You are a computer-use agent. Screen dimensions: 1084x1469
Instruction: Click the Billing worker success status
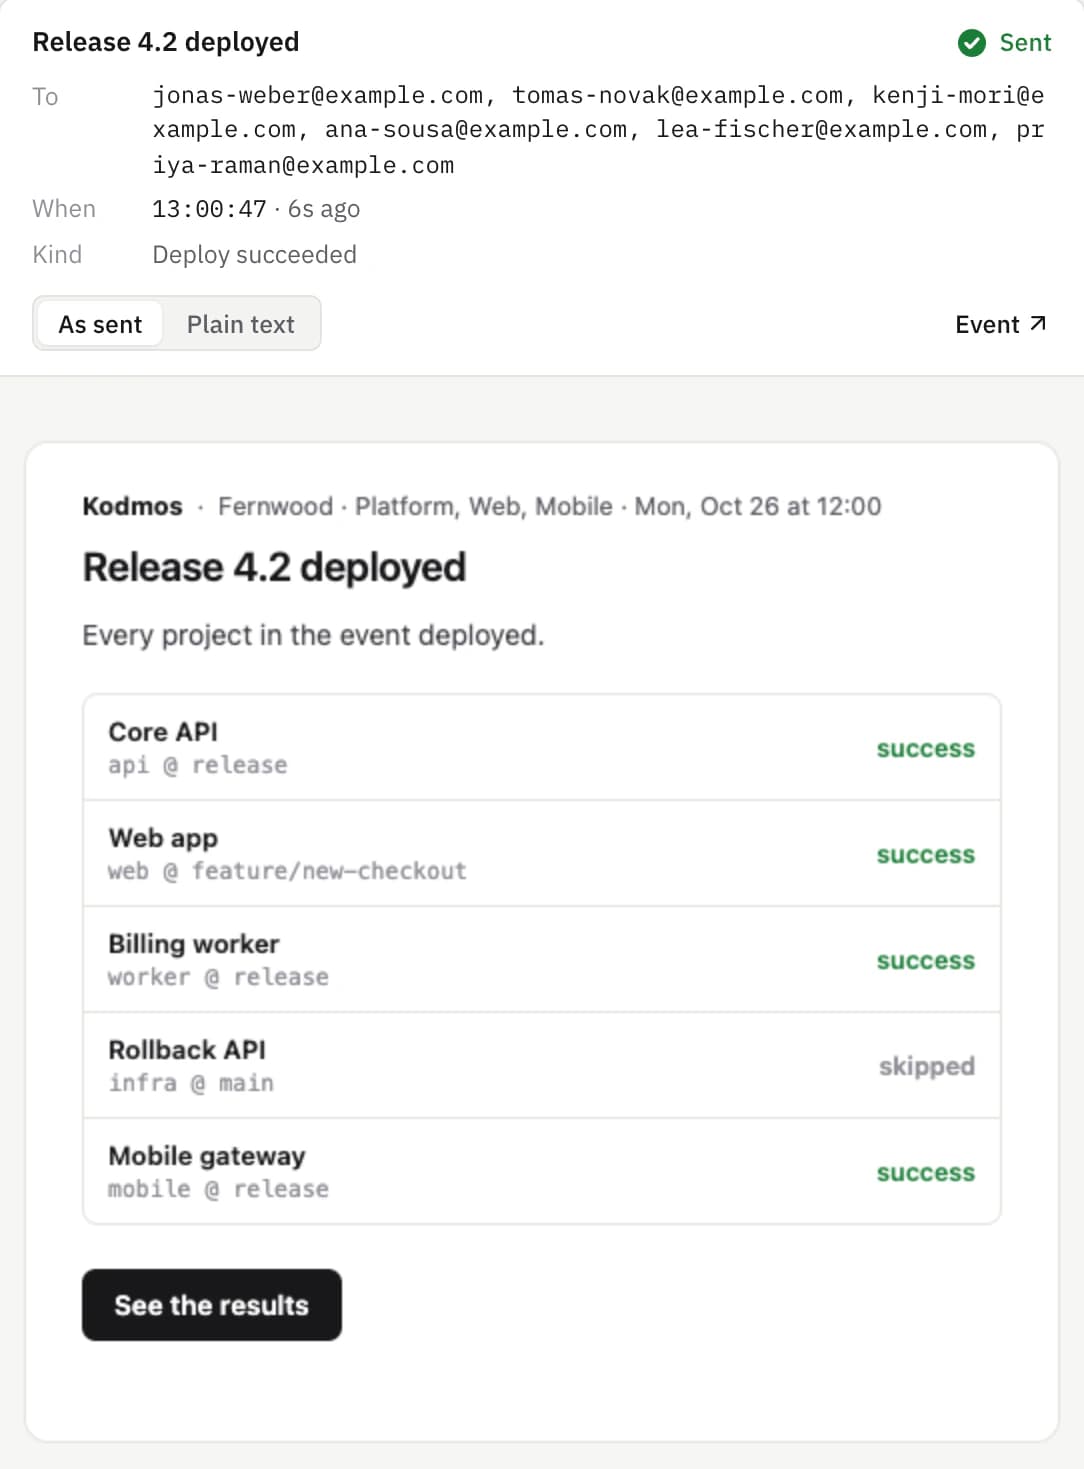point(925,961)
